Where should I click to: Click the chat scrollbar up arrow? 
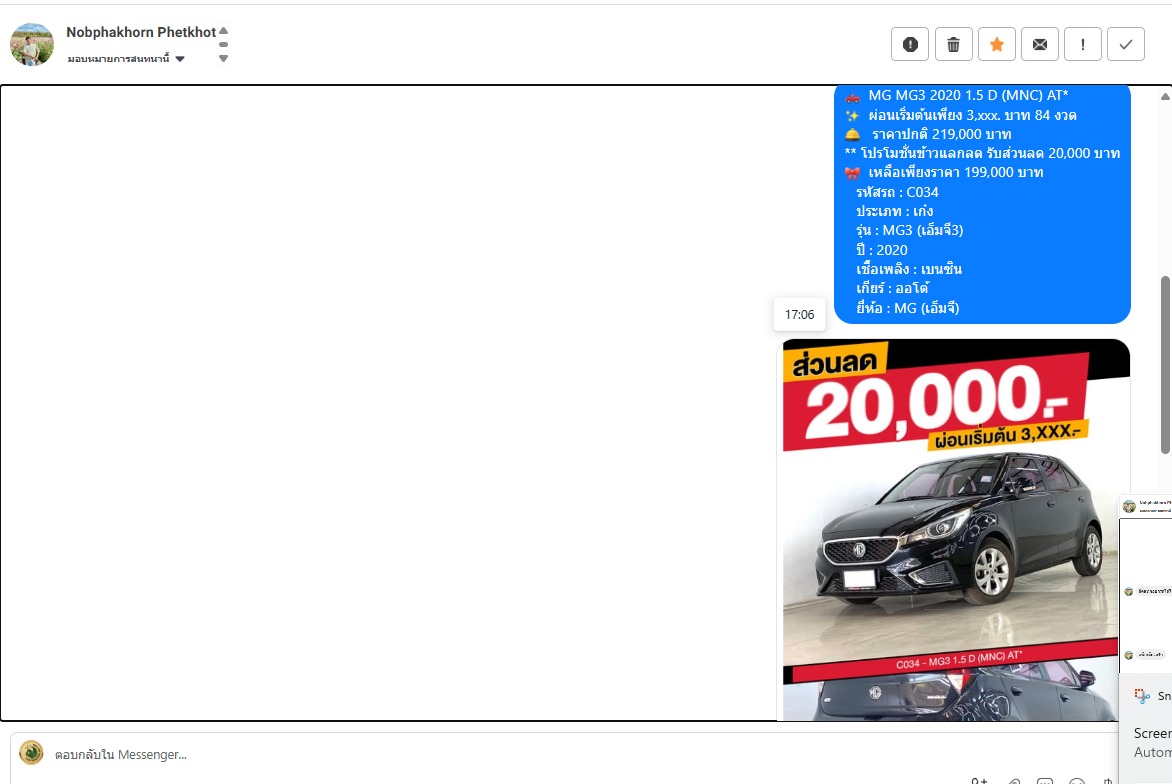[x=1165, y=96]
